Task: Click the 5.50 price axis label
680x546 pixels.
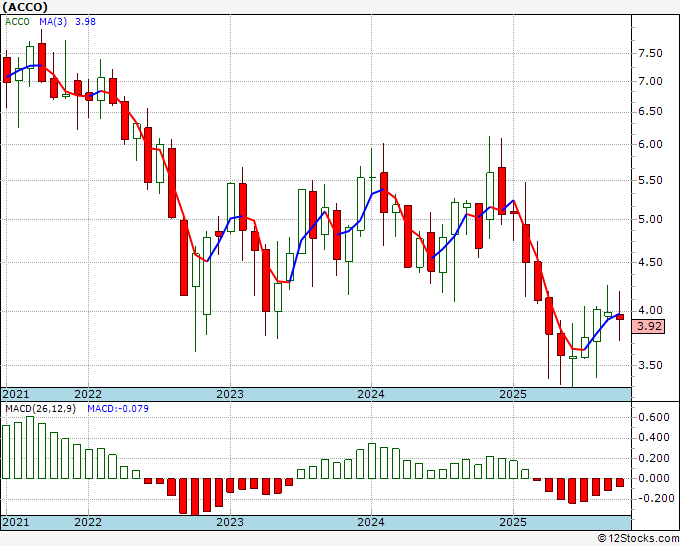Action: point(650,180)
